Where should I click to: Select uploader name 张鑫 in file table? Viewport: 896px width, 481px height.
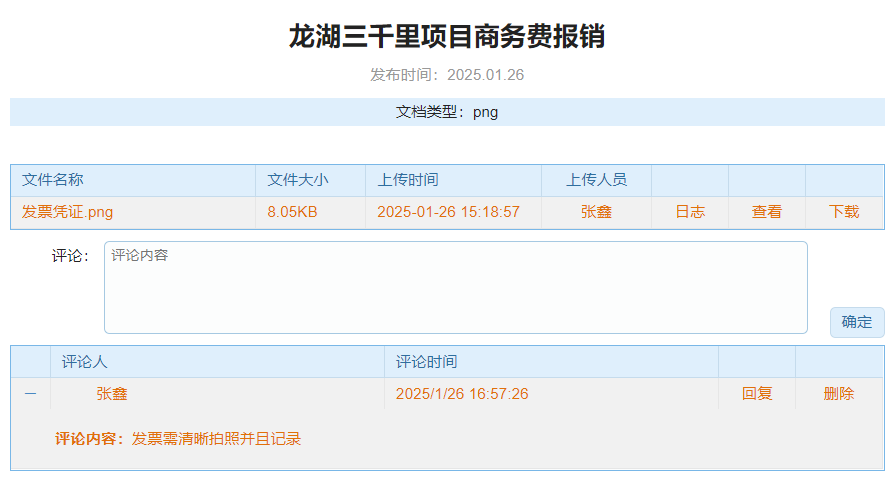click(x=596, y=212)
